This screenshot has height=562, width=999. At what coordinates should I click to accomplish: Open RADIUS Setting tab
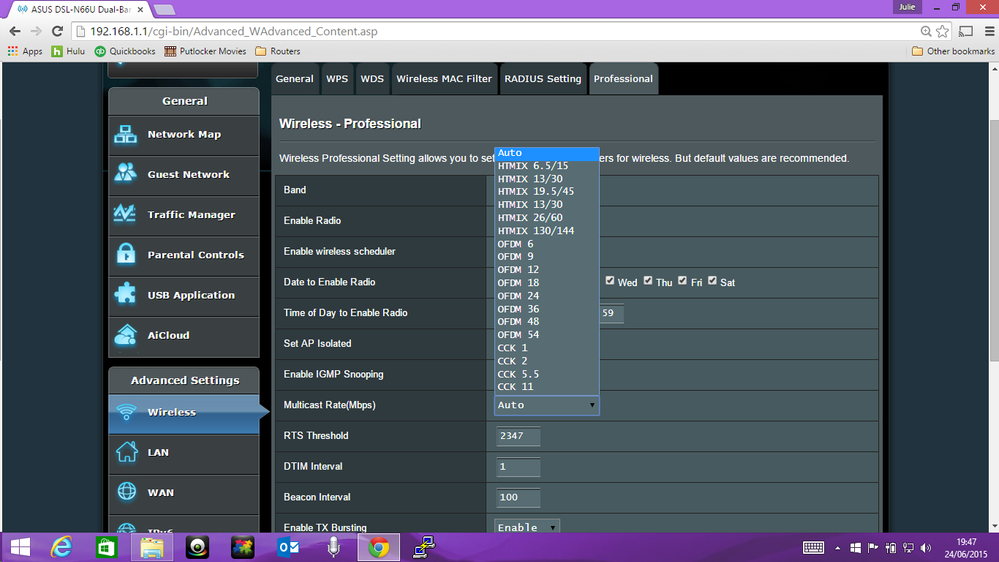pos(543,79)
